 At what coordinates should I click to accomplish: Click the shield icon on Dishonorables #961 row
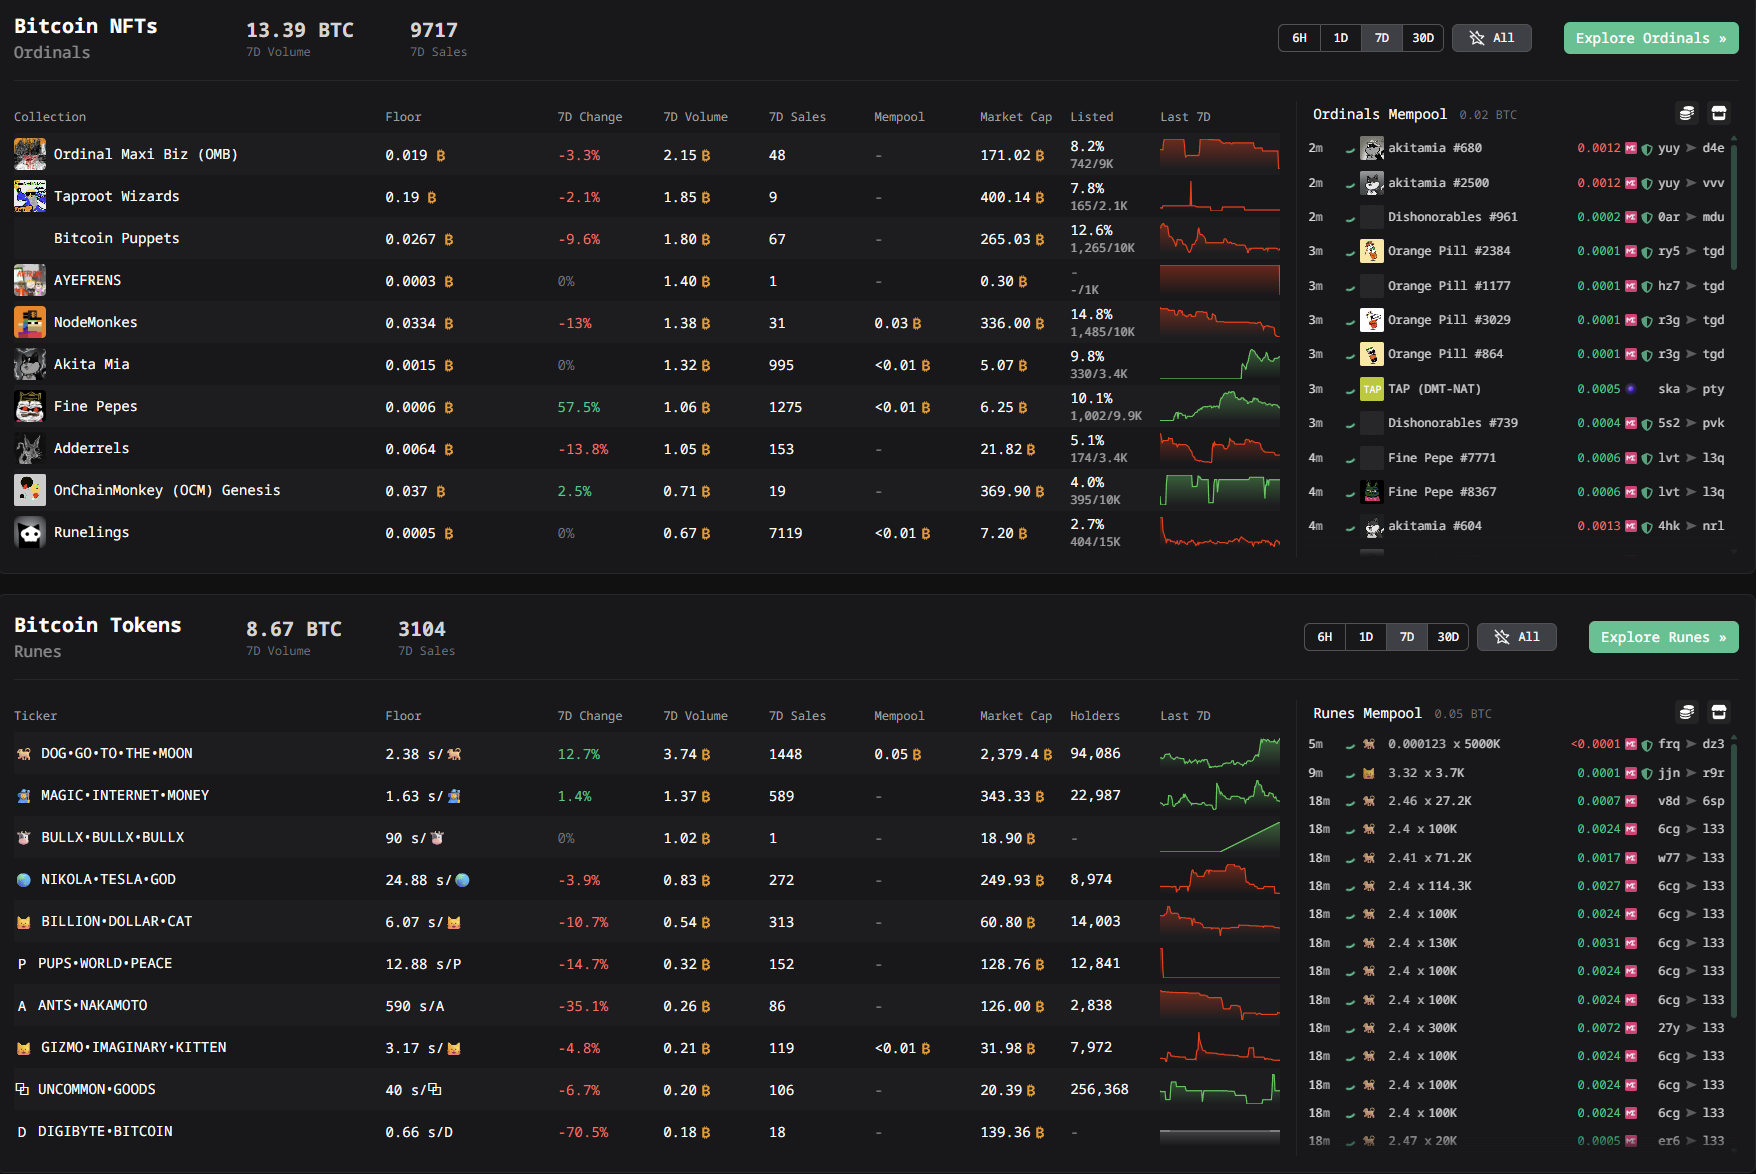pos(1647,217)
